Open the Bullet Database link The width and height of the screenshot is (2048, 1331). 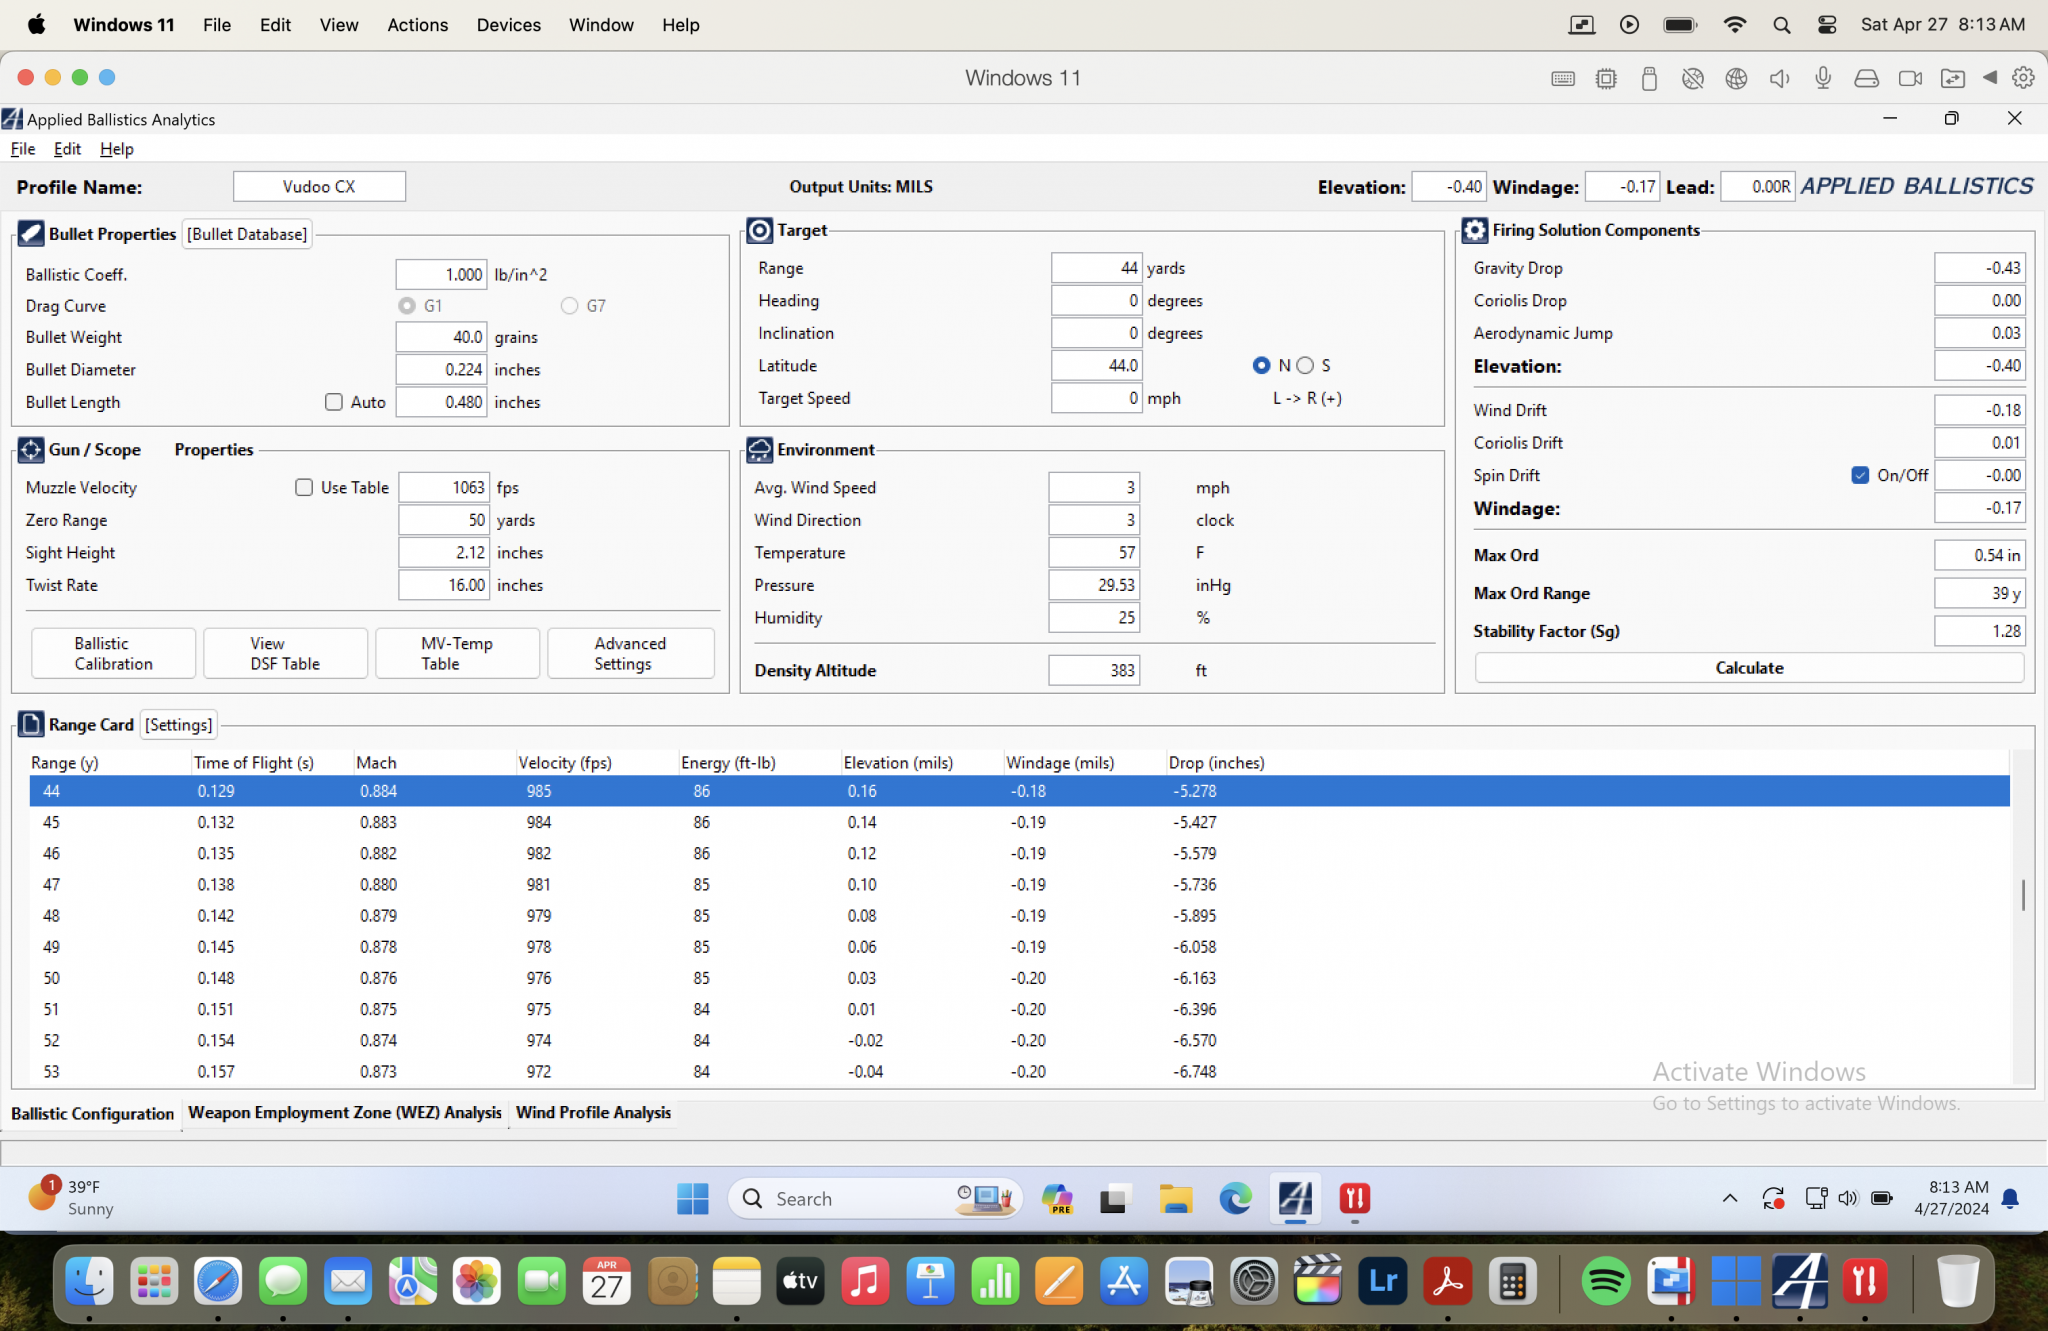pyautogui.click(x=247, y=233)
